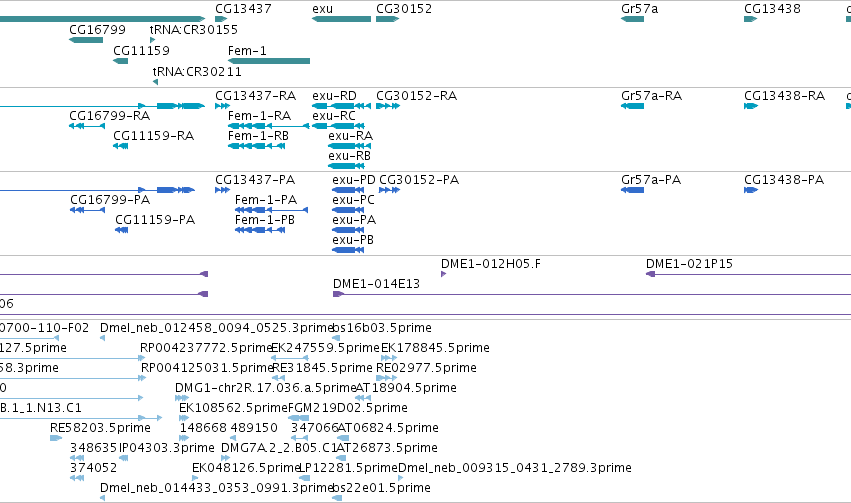Select the bs22e01.5prime EST label
Viewport: 851px width, 503px height.
click(382, 488)
